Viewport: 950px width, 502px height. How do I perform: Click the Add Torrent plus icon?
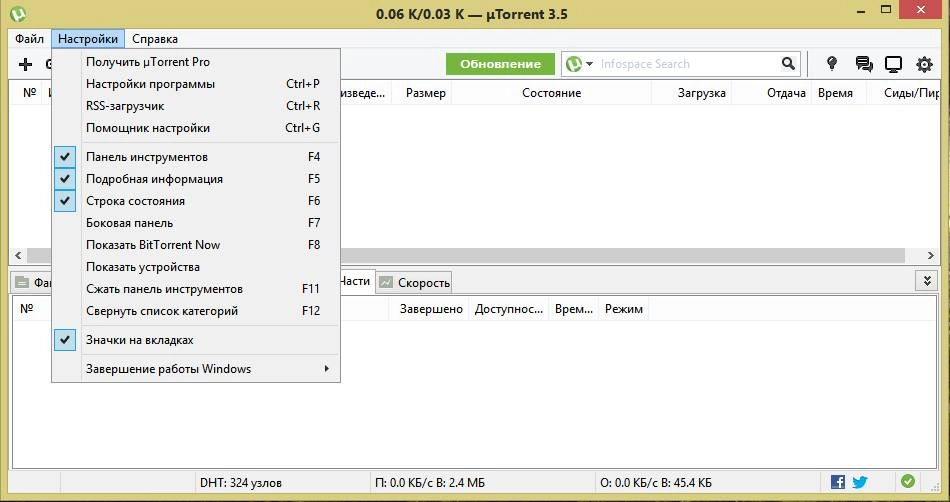(25, 64)
